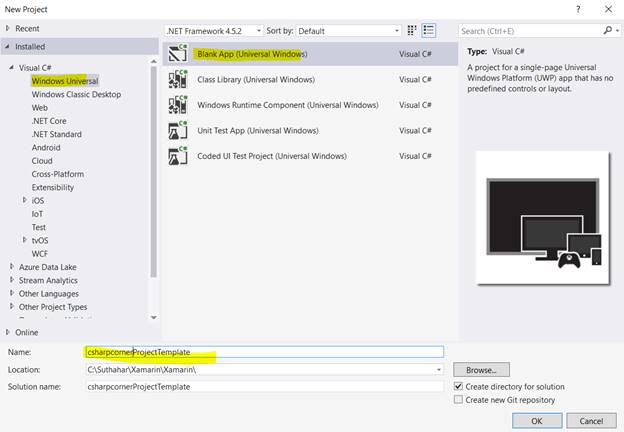Expand the Online section
The height and width of the screenshot is (432, 624).
pyautogui.click(x=8, y=332)
